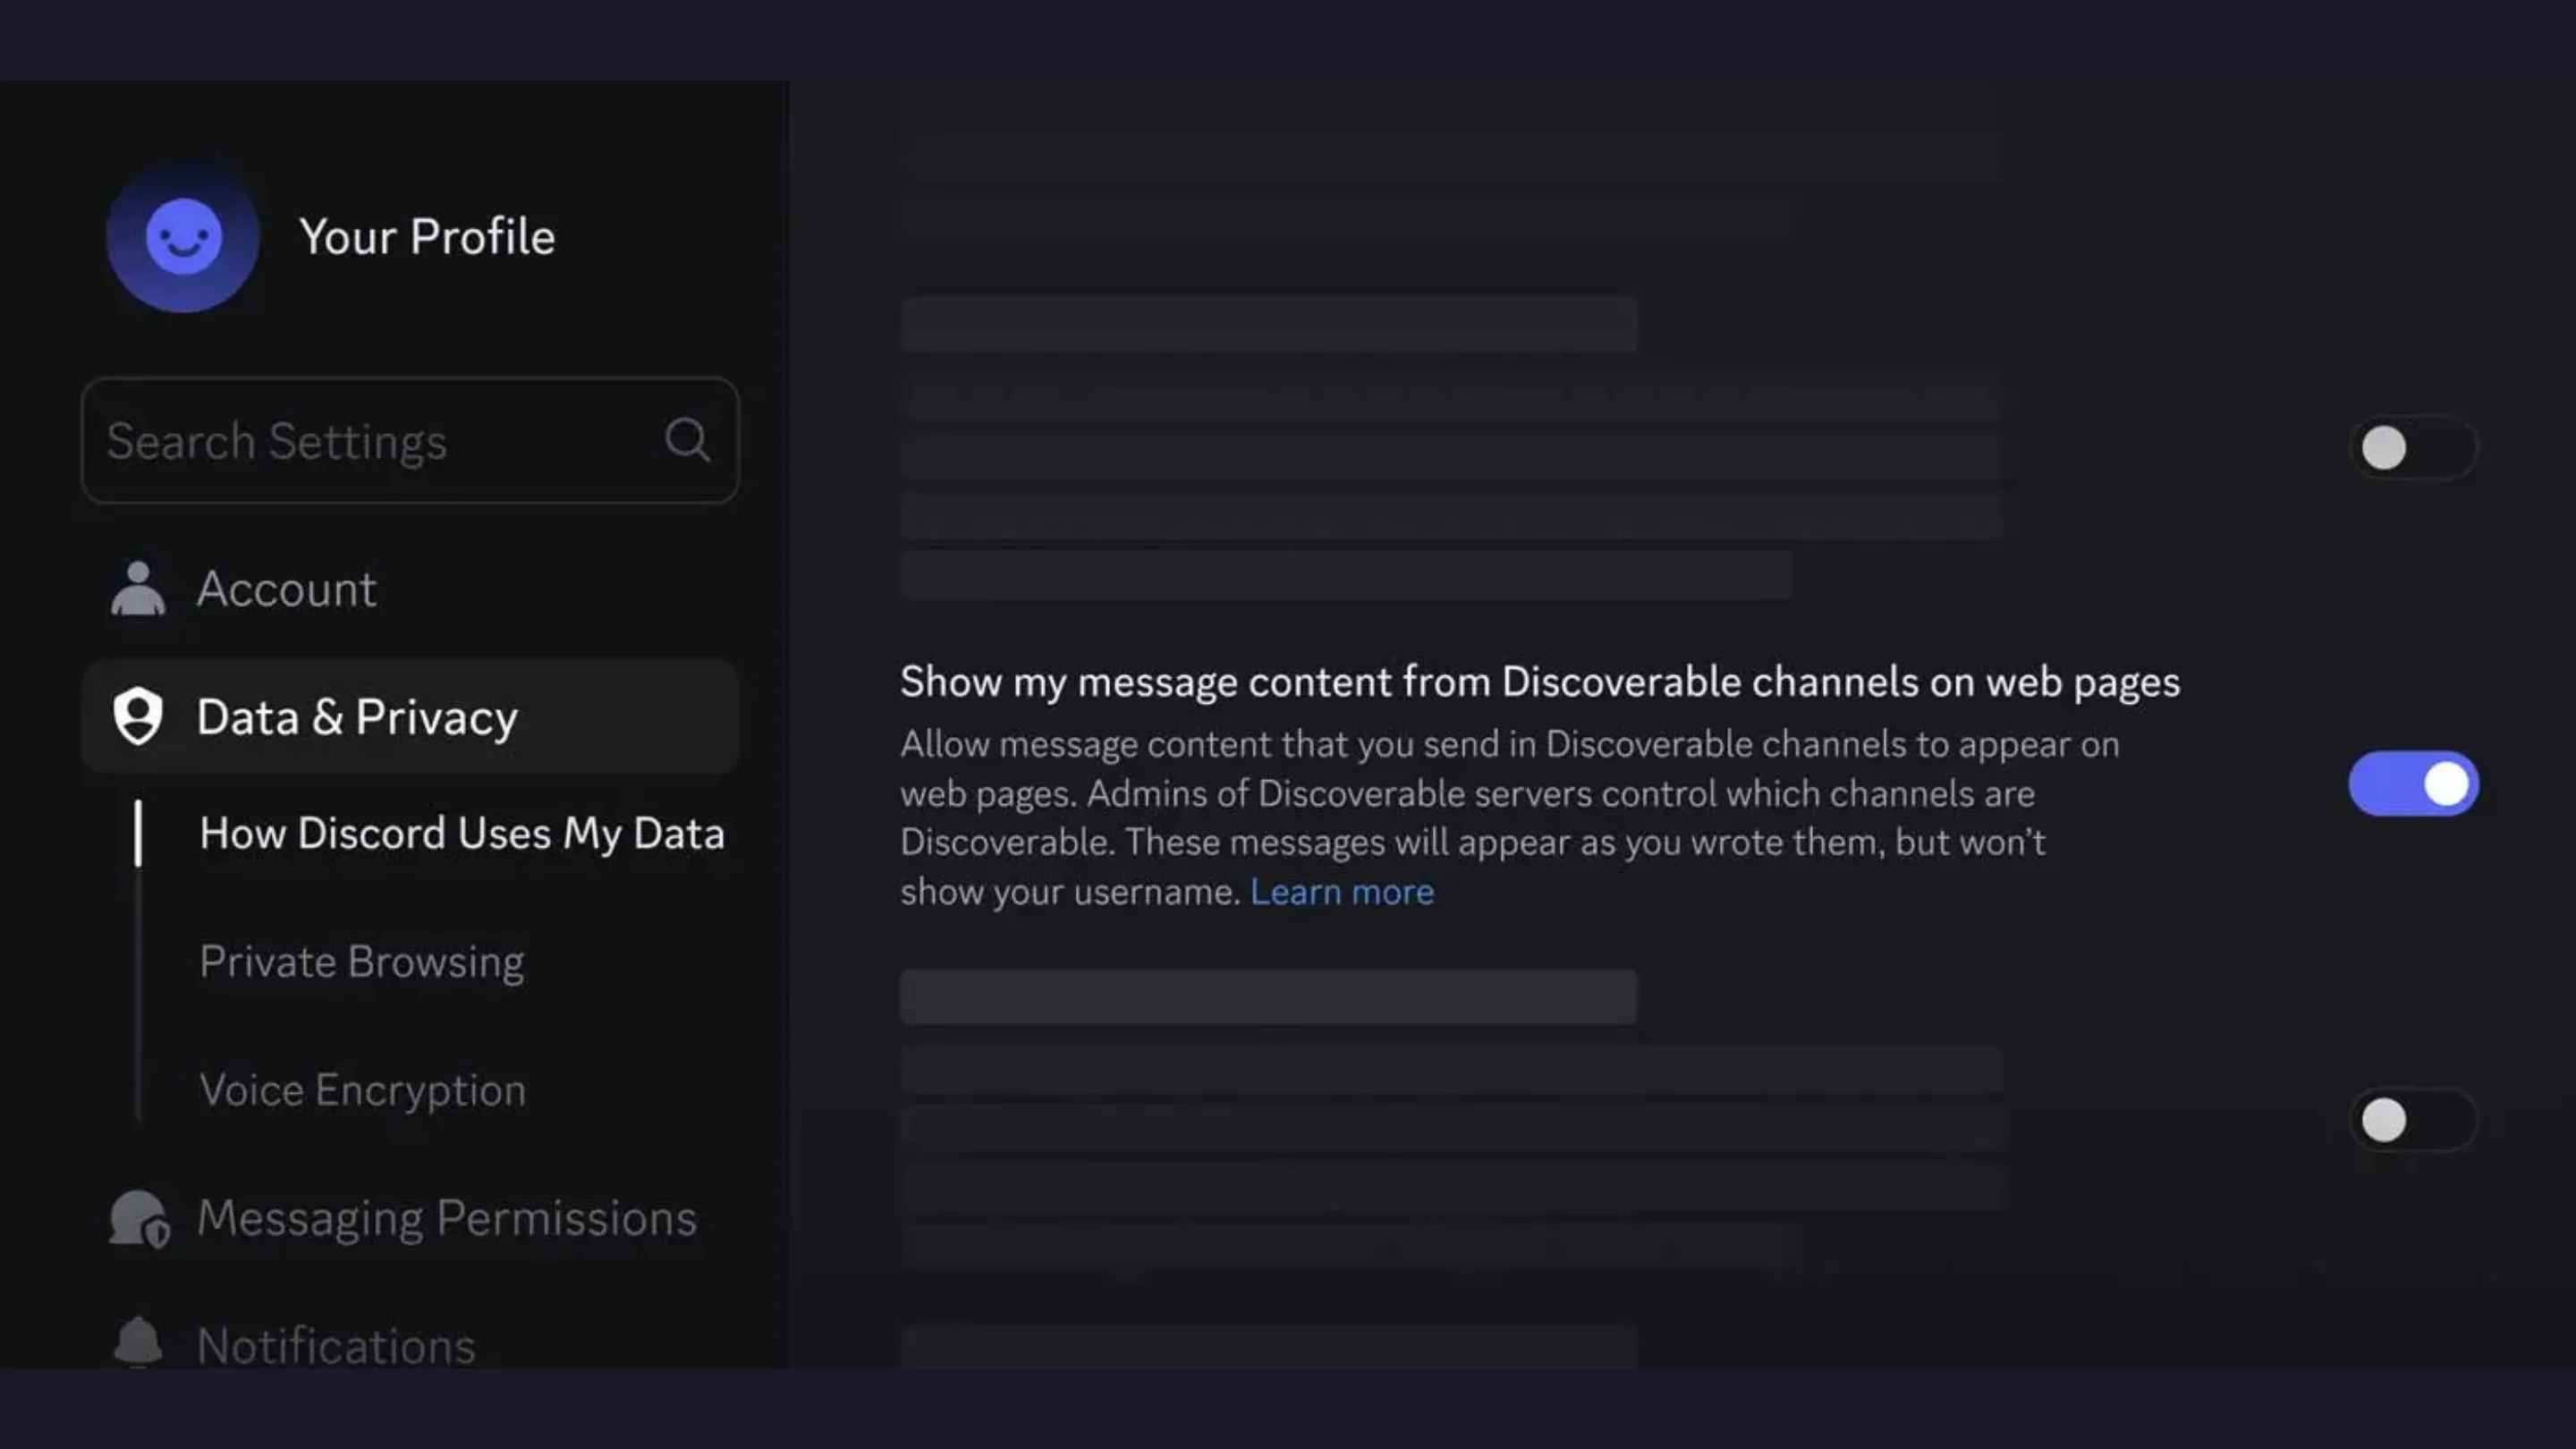Click the Account person icon
This screenshot has height=1449, width=2576.
click(138, 588)
